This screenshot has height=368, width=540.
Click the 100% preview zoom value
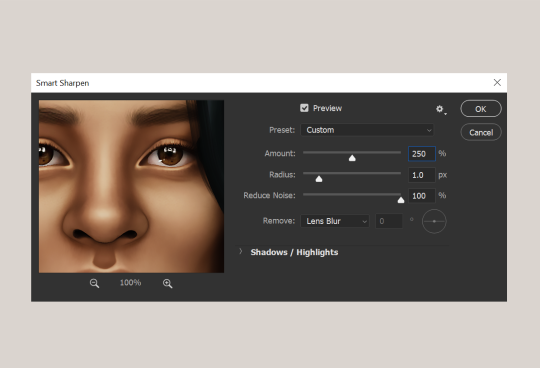(x=131, y=283)
